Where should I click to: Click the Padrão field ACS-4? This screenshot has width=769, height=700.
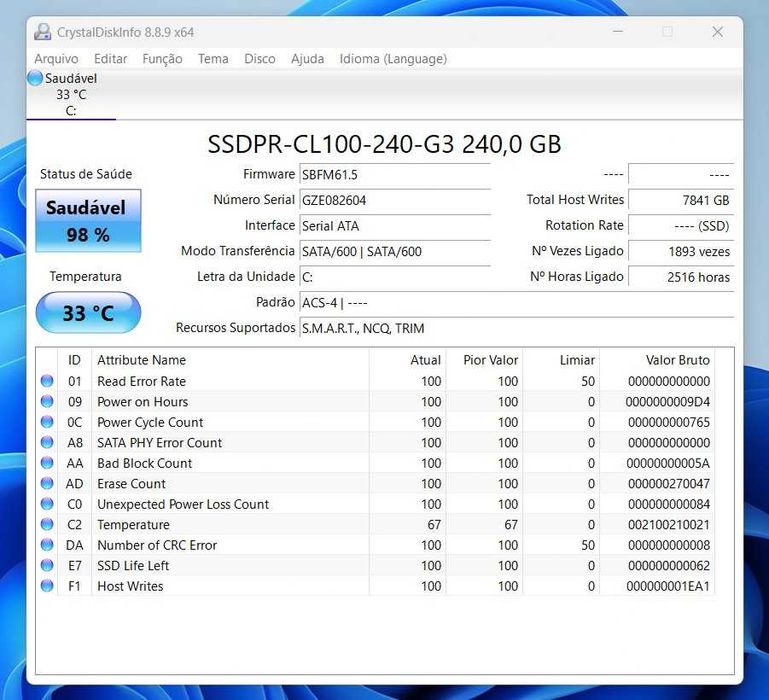[x=516, y=303]
